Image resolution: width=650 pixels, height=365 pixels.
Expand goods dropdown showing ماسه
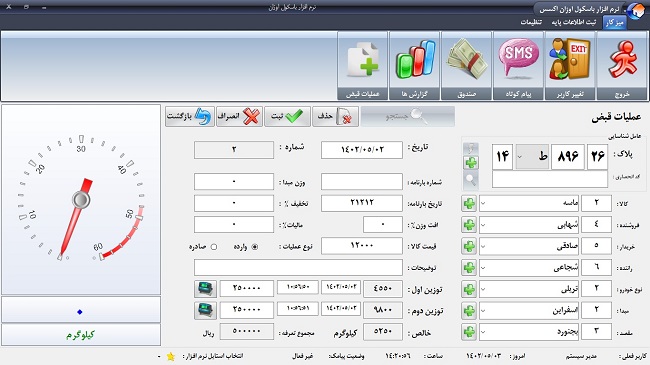[x=483, y=204]
